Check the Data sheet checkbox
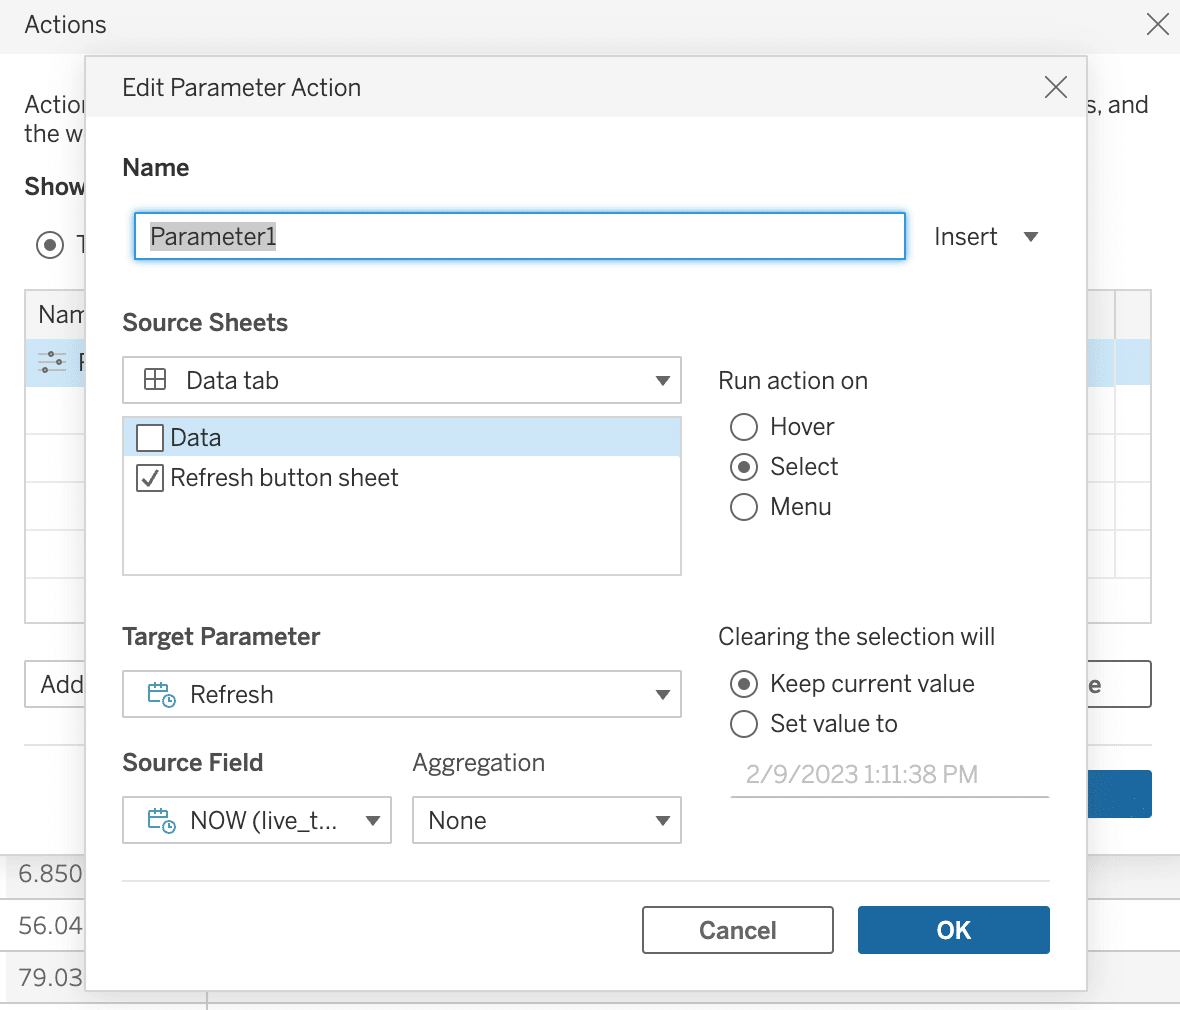This screenshot has height=1010, width=1180. pyautogui.click(x=149, y=437)
